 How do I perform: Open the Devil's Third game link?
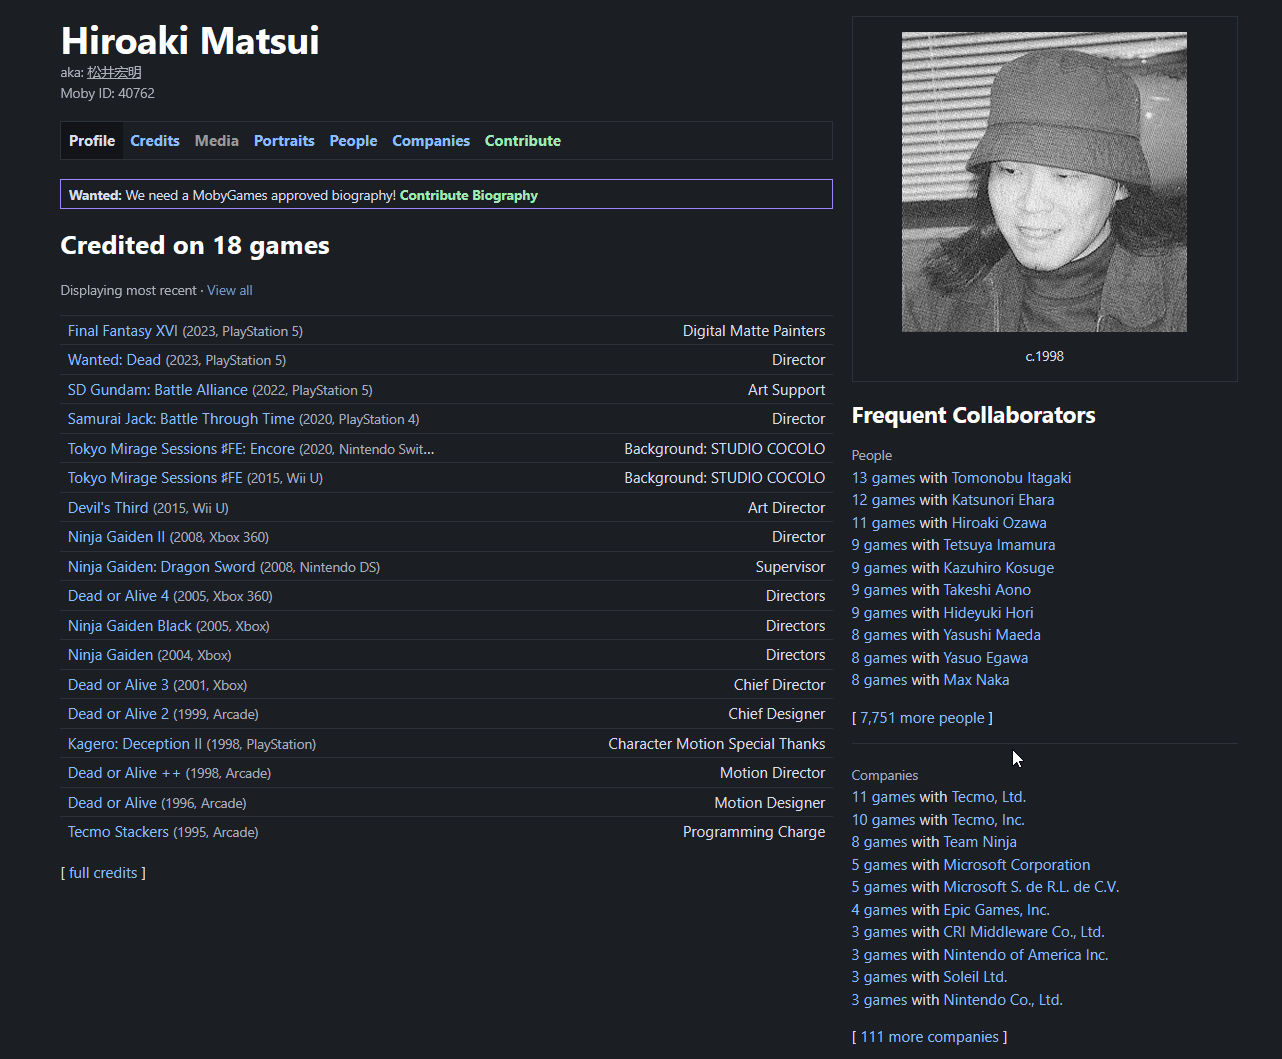pyautogui.click(x=108, y=508)
